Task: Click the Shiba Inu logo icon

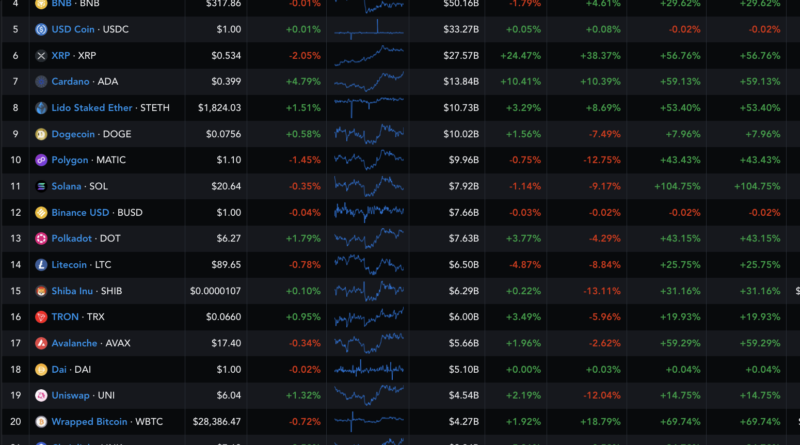Action: [41, 291]
